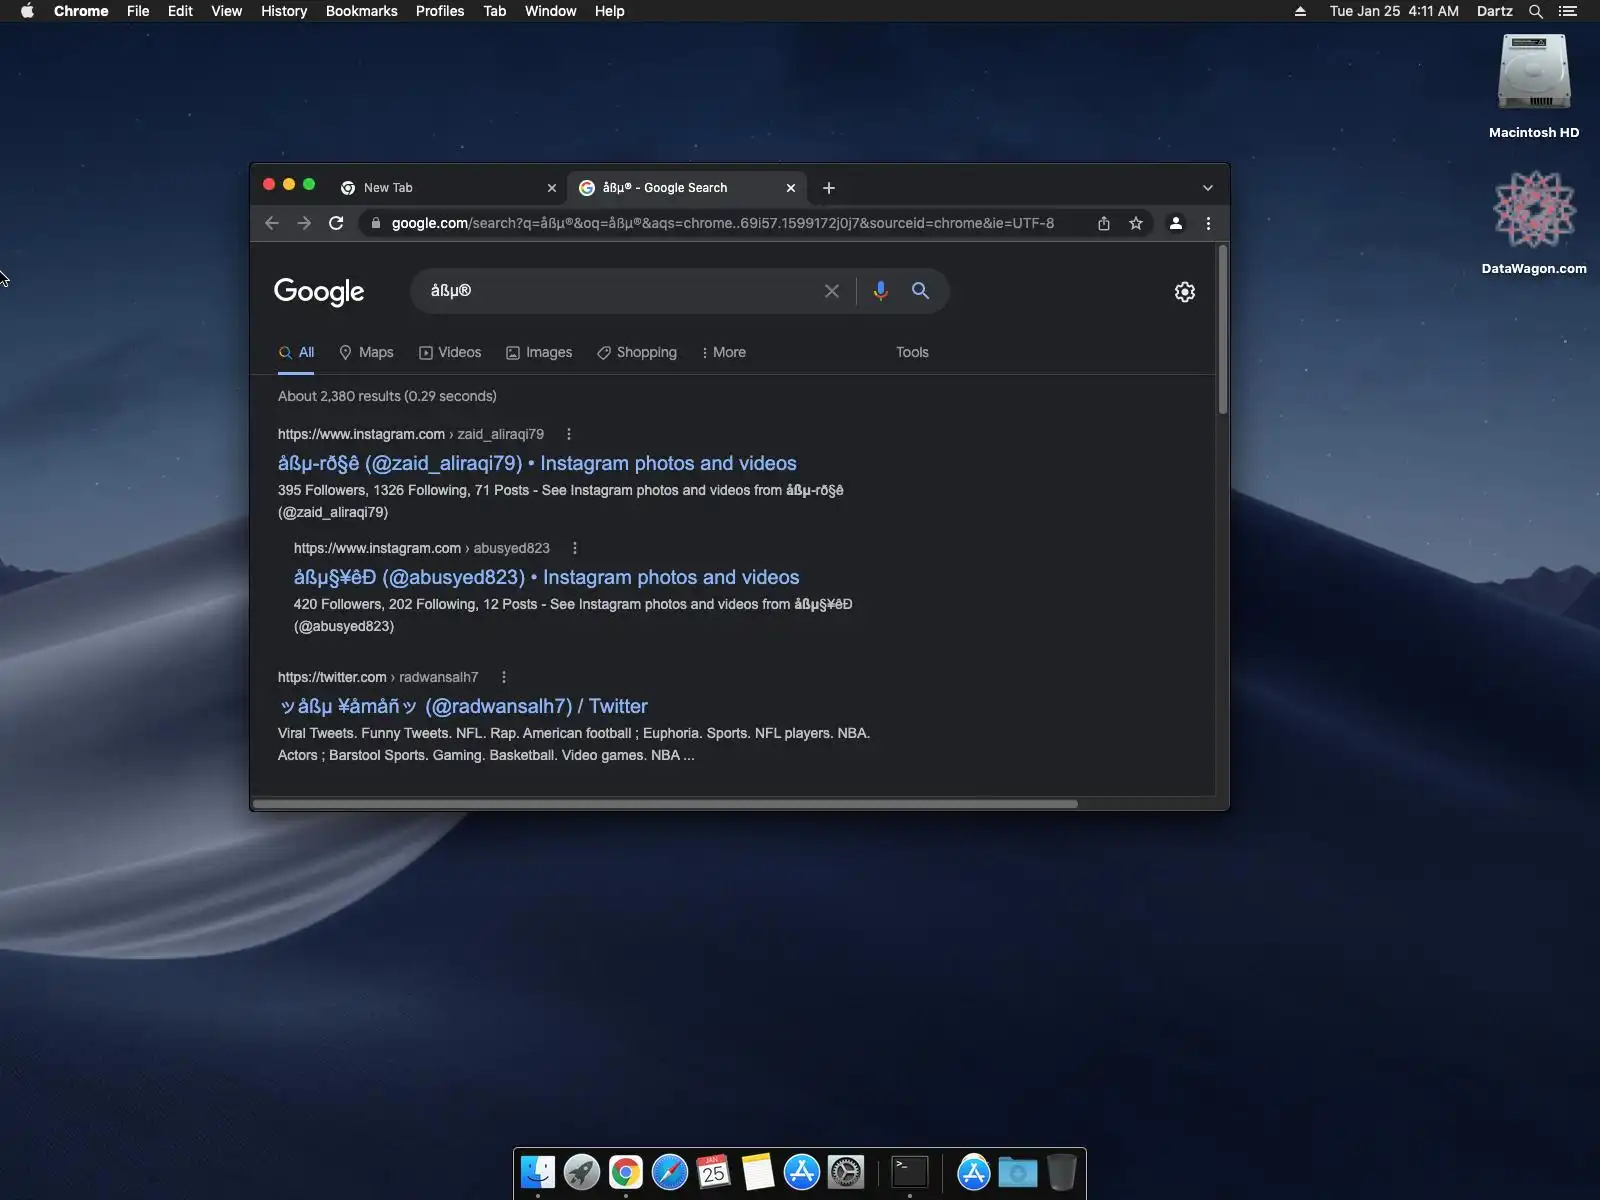This screenshot has height=1200, width=1600.
Task: Switch to Maps results
Action: click(366, 352)
